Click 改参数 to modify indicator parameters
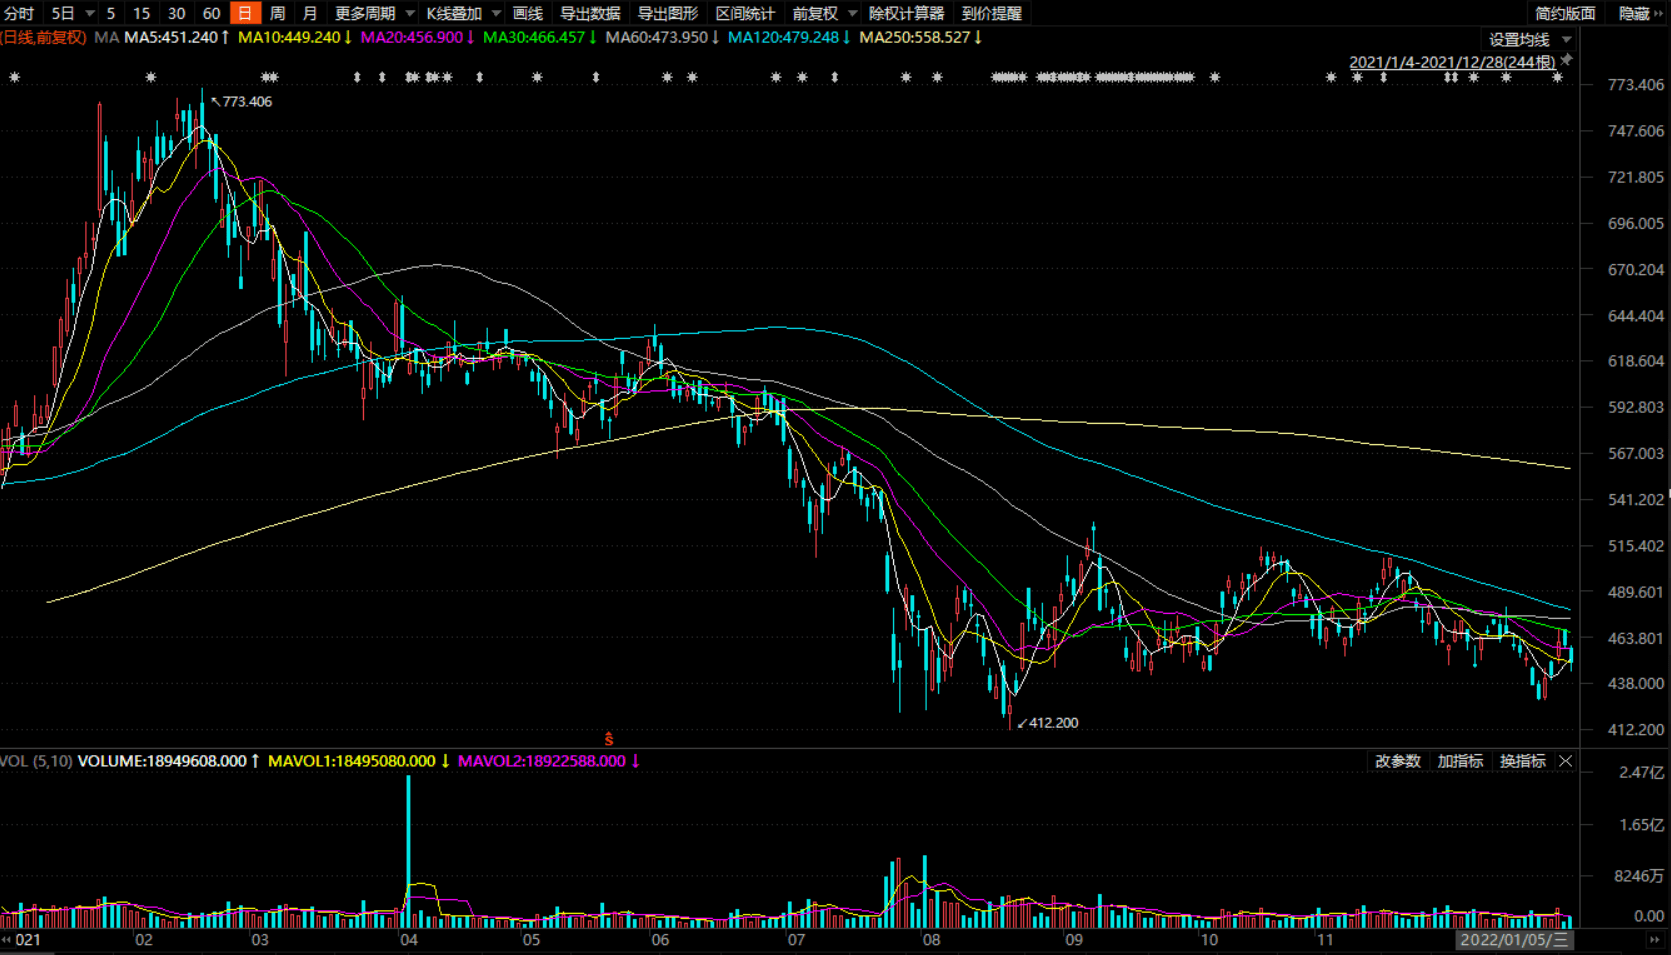 point(1397,761)
